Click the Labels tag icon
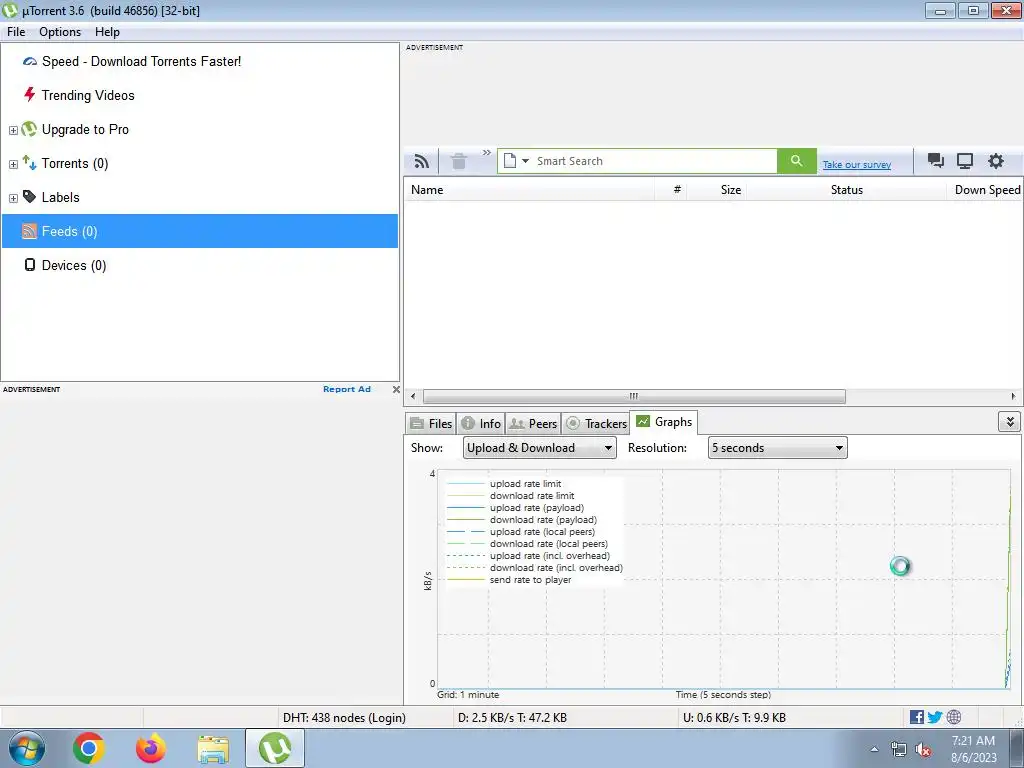 [29, 197]
